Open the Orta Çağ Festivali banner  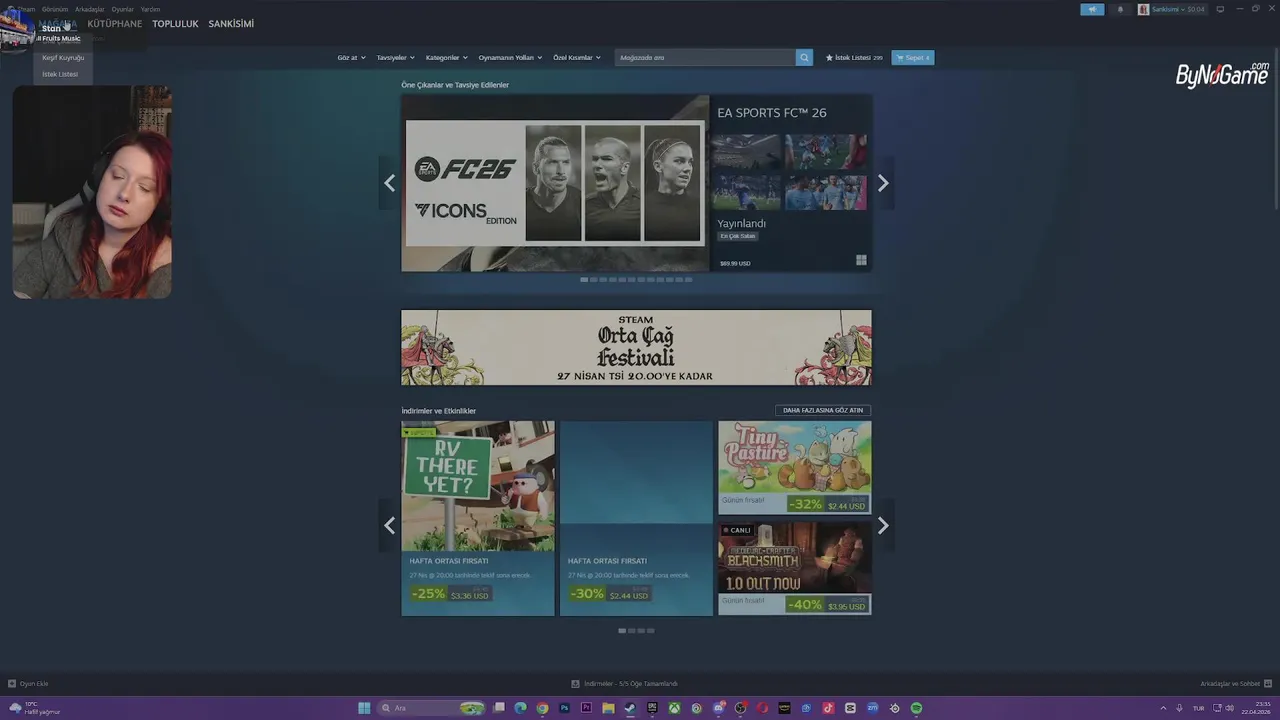(x=636, y=347)
